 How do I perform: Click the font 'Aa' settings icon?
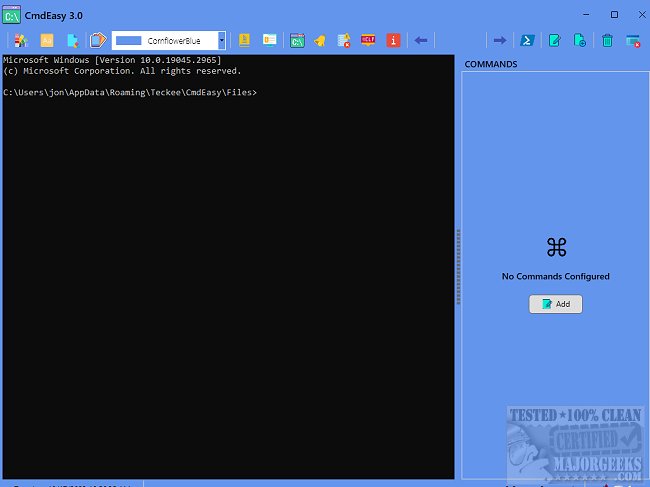[x=47, y=41]
